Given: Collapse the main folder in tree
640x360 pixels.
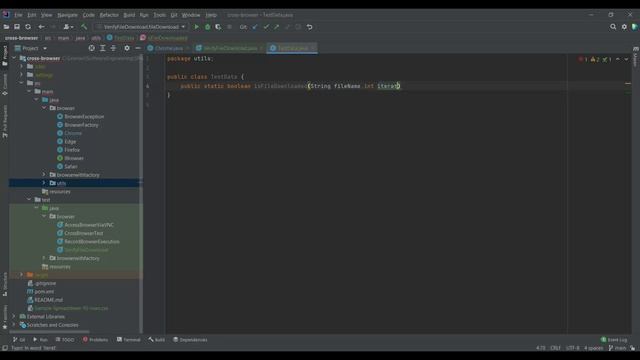Looking at the screenshot, I should click(29, 91).
